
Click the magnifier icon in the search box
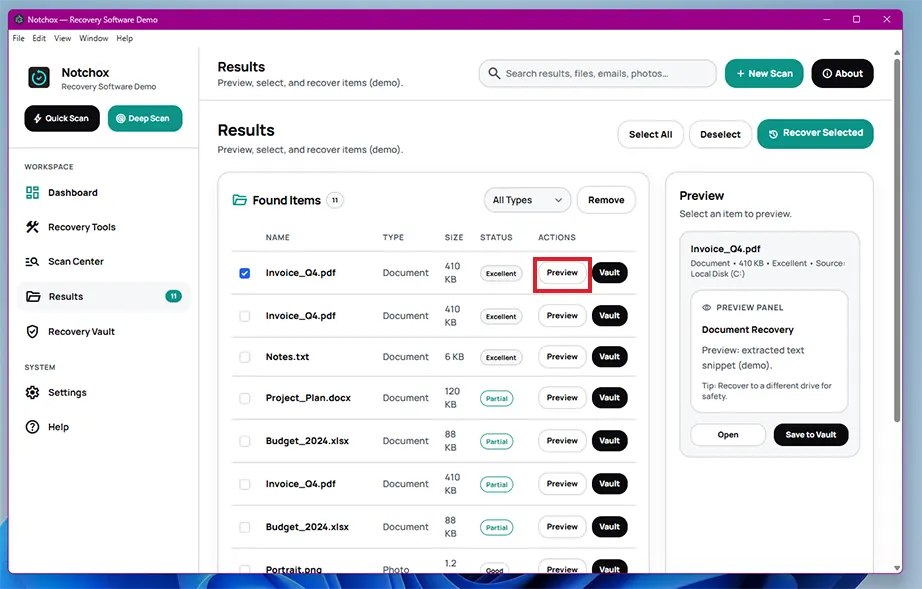coord(494,73)
